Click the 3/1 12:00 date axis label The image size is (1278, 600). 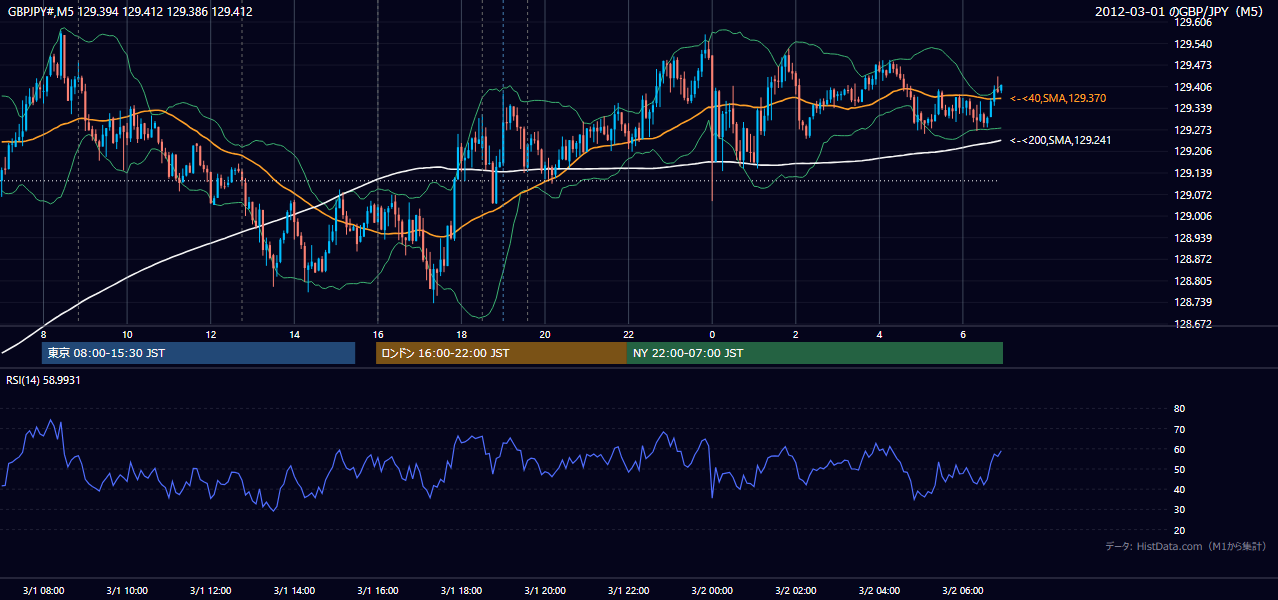pyautogui.click(x=210, y=590)
